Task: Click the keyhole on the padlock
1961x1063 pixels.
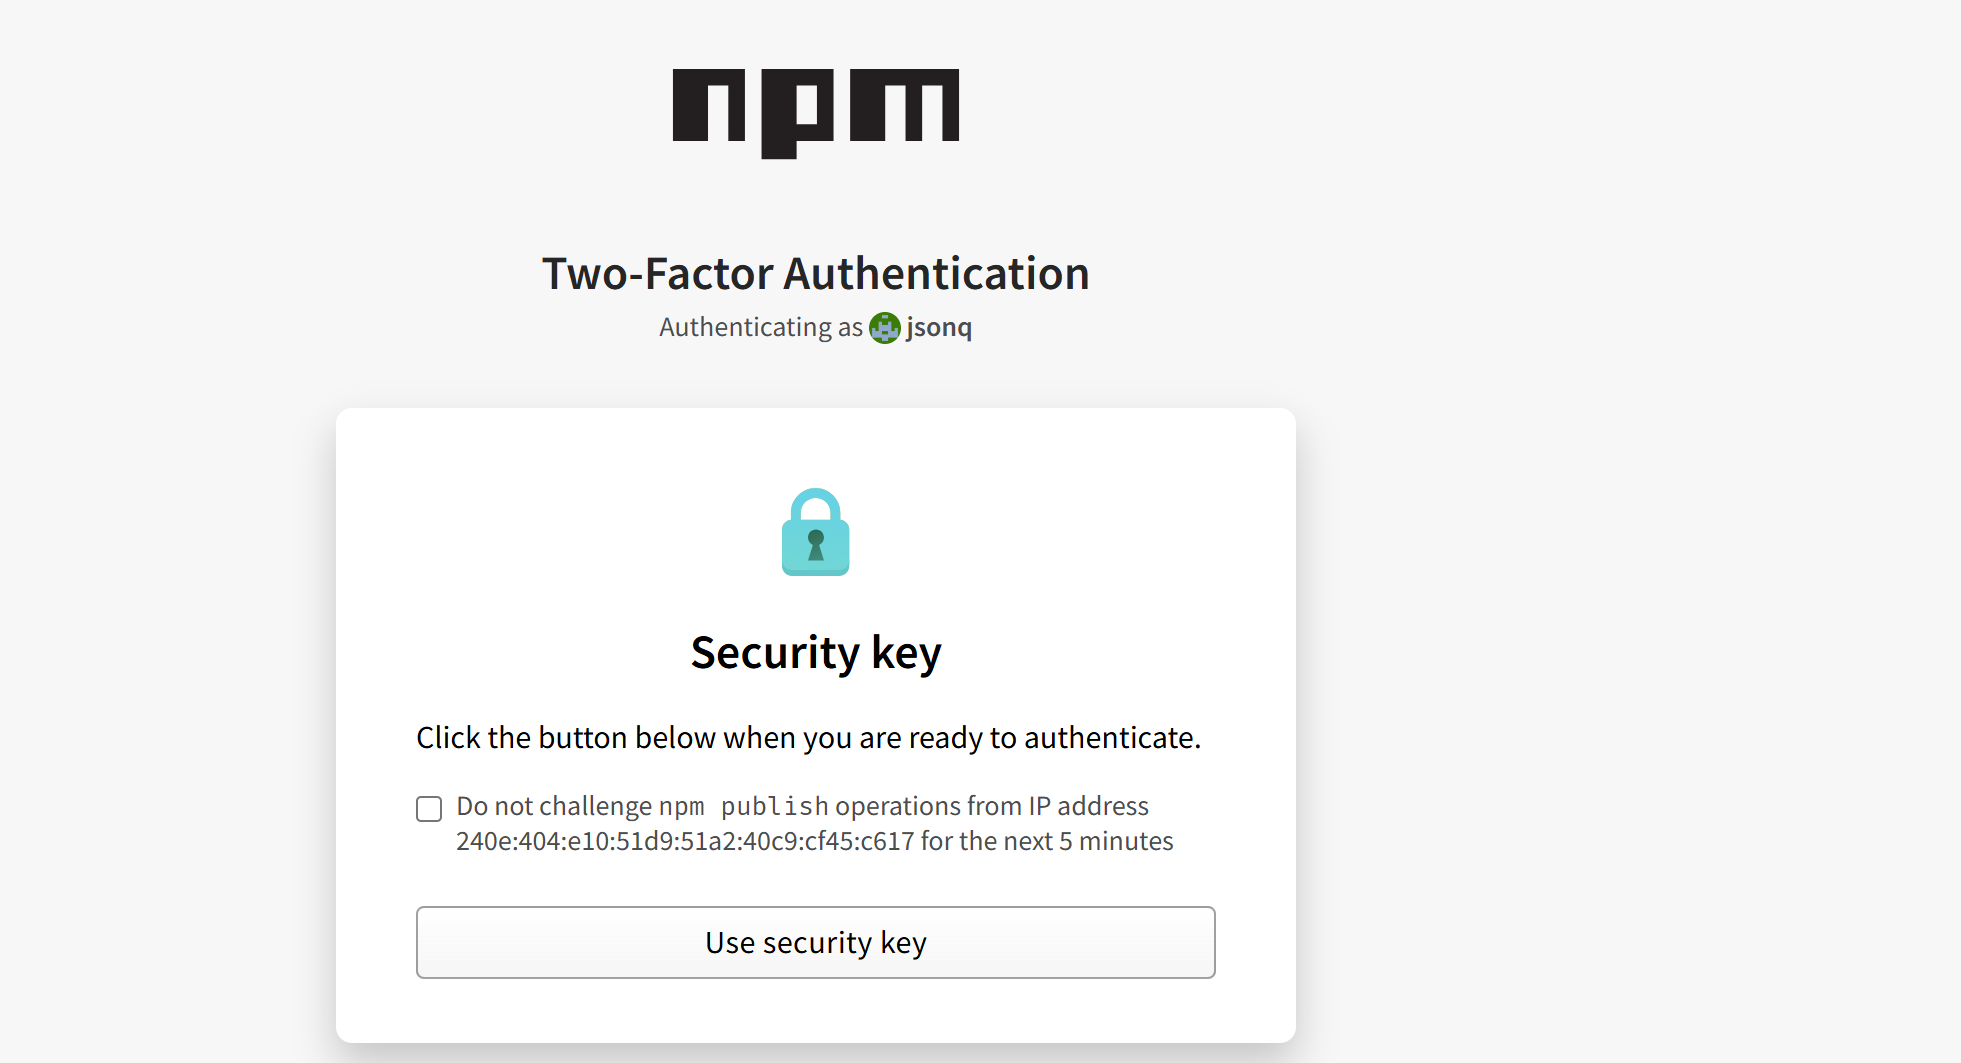Action: (815, 544)
